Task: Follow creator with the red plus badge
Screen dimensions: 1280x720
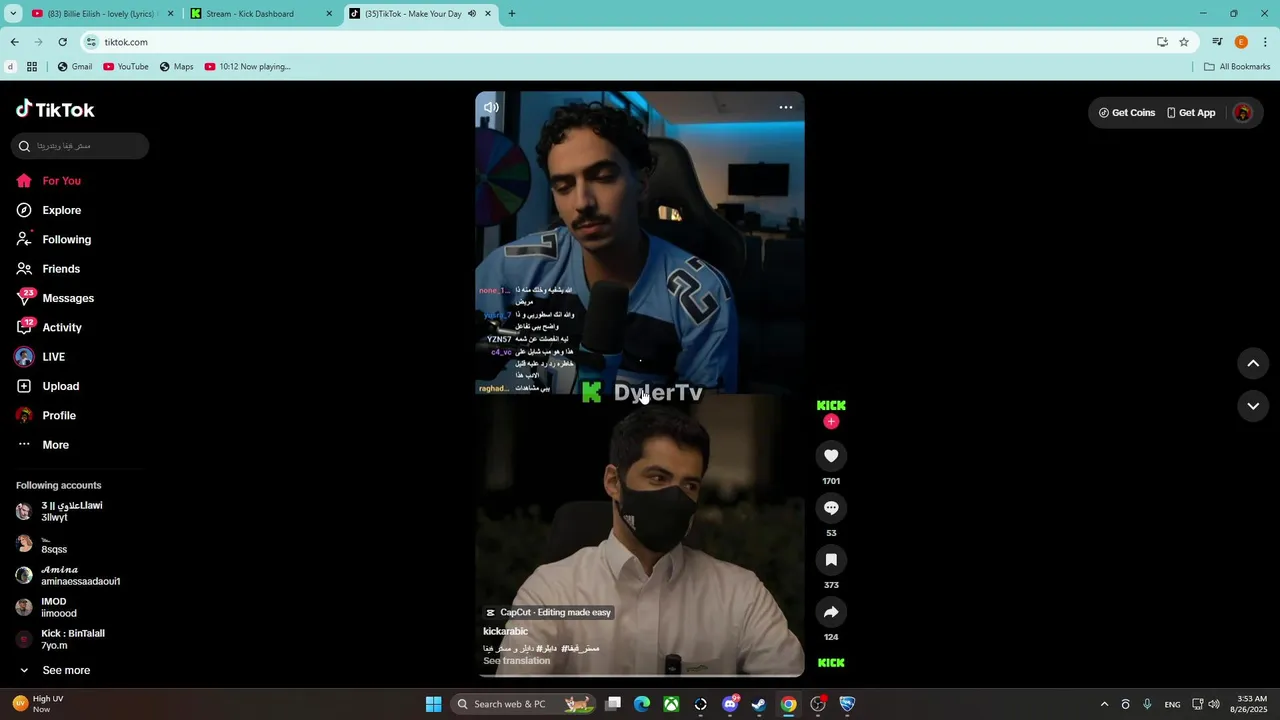Action: coord(831,422)
